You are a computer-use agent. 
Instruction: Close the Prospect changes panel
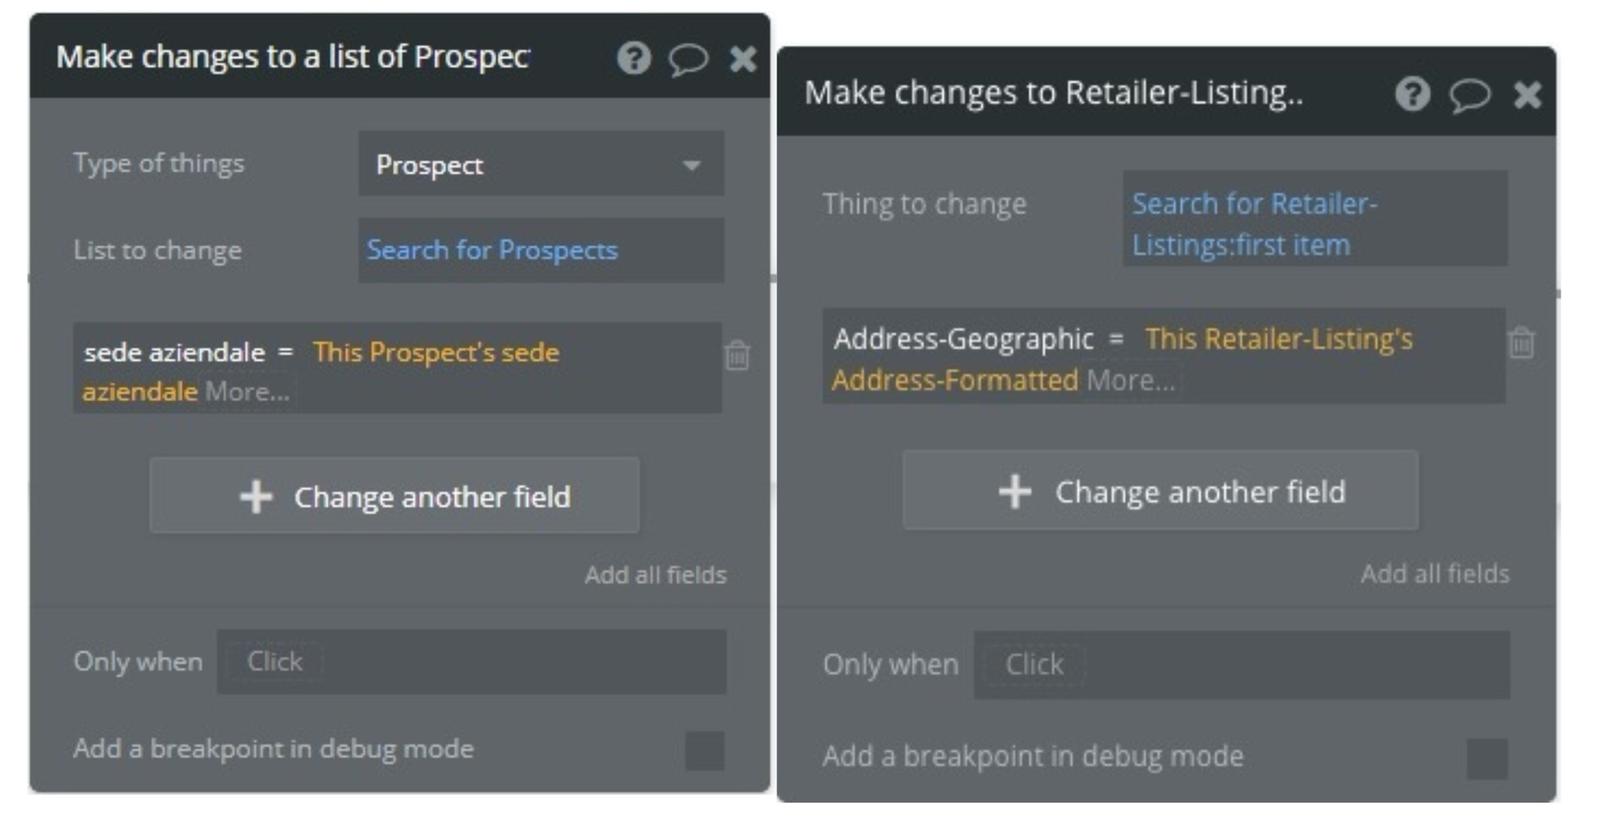click(x=743, y=59)
